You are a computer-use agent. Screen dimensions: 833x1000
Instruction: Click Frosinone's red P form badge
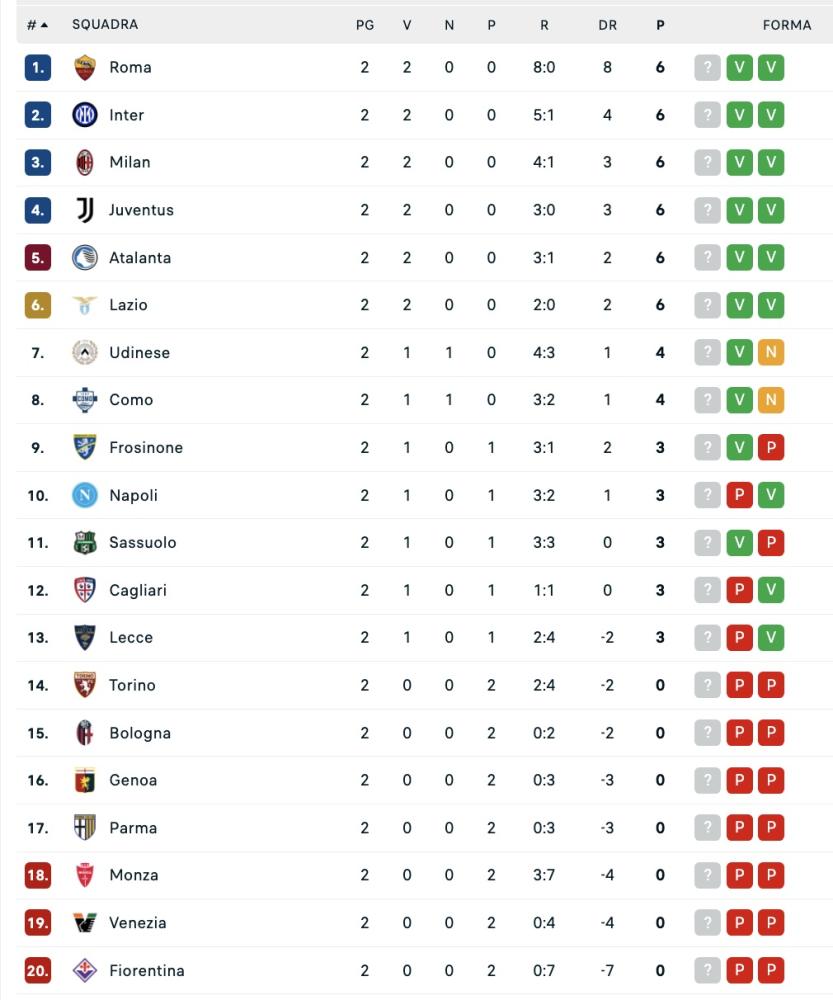[770, 447]
